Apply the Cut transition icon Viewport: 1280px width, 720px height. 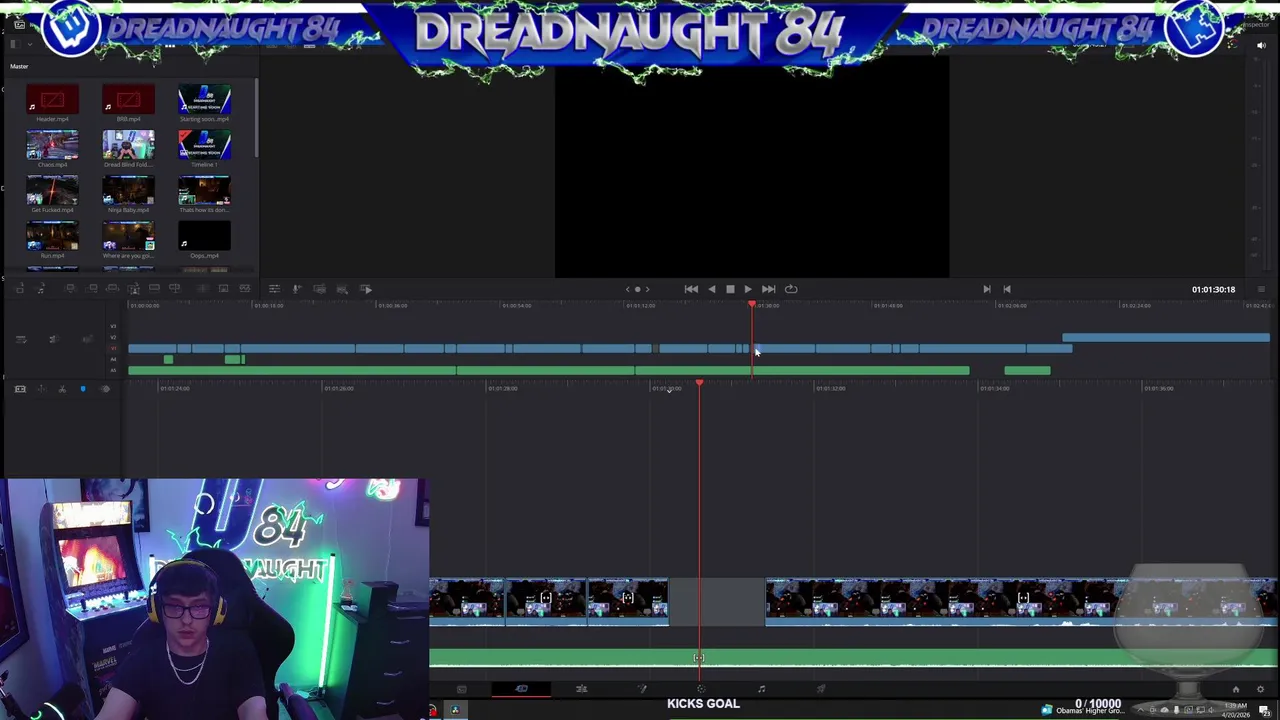click(203, 289)
